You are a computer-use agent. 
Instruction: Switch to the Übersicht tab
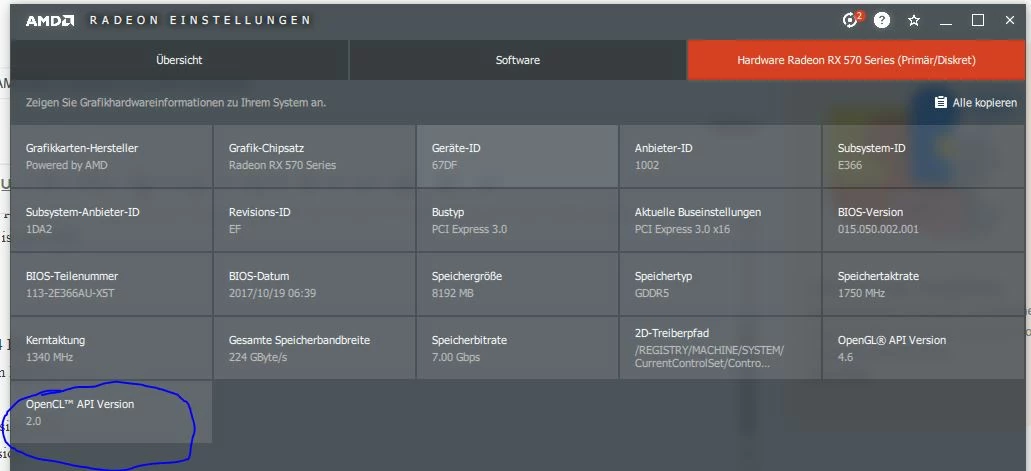click(180, 60)
